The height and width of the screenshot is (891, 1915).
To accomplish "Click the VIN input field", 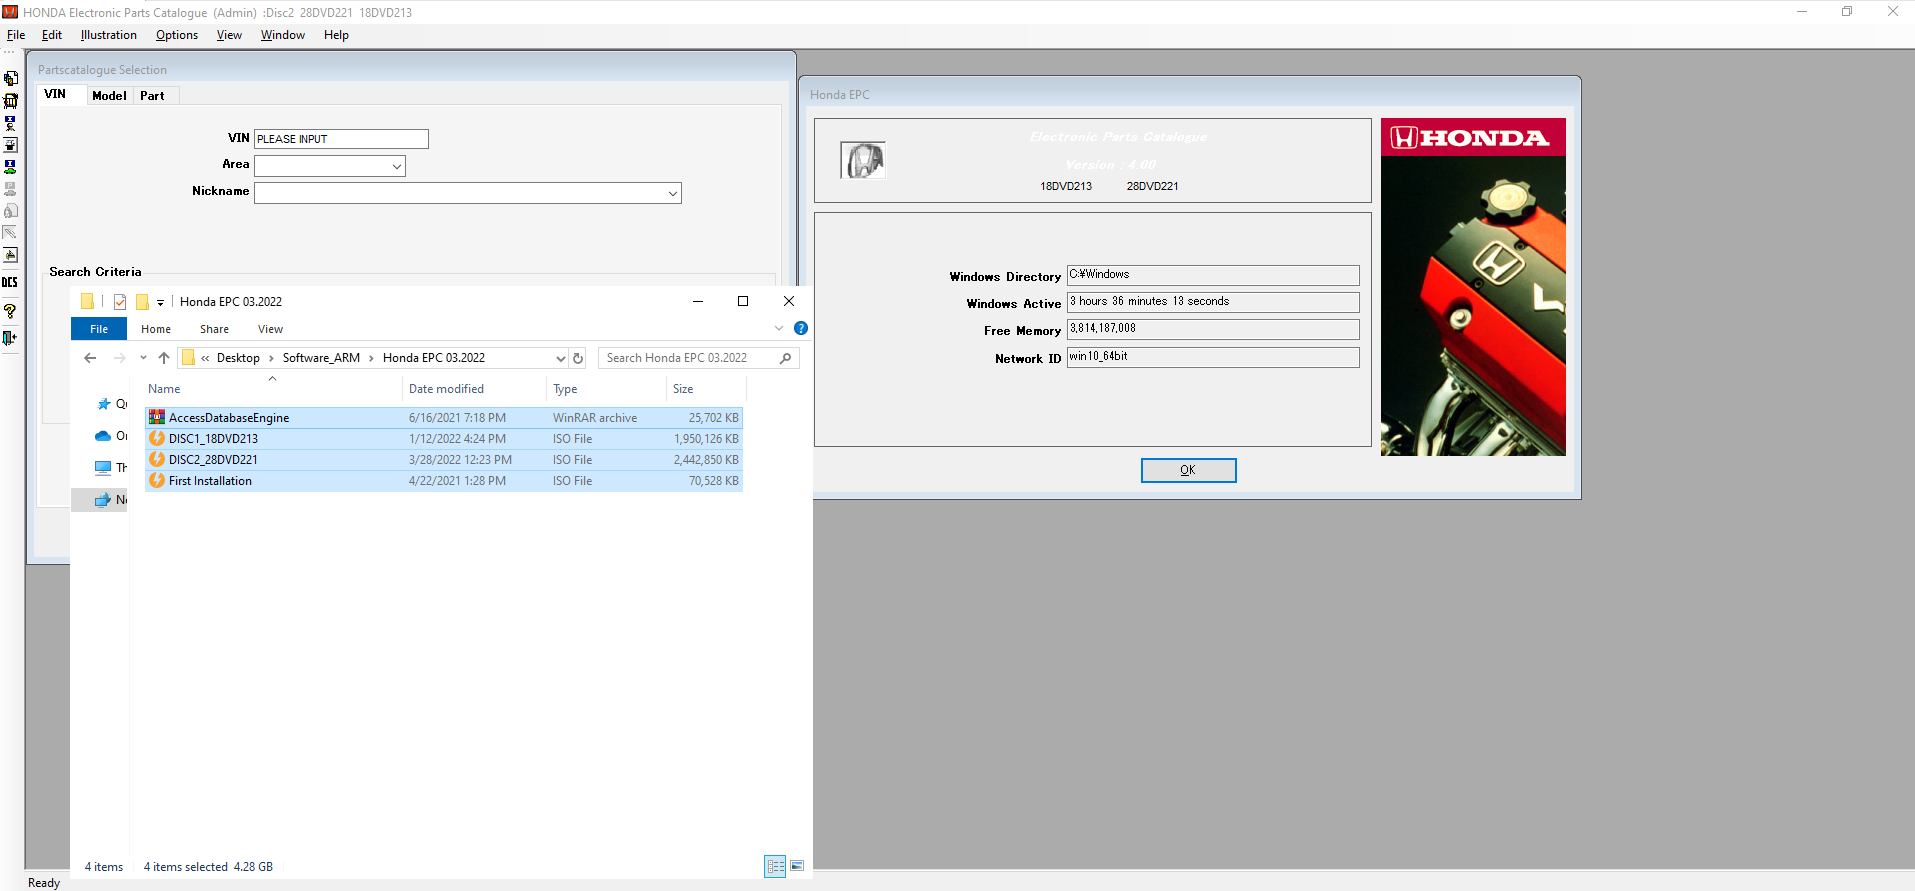I will [341, 139].
